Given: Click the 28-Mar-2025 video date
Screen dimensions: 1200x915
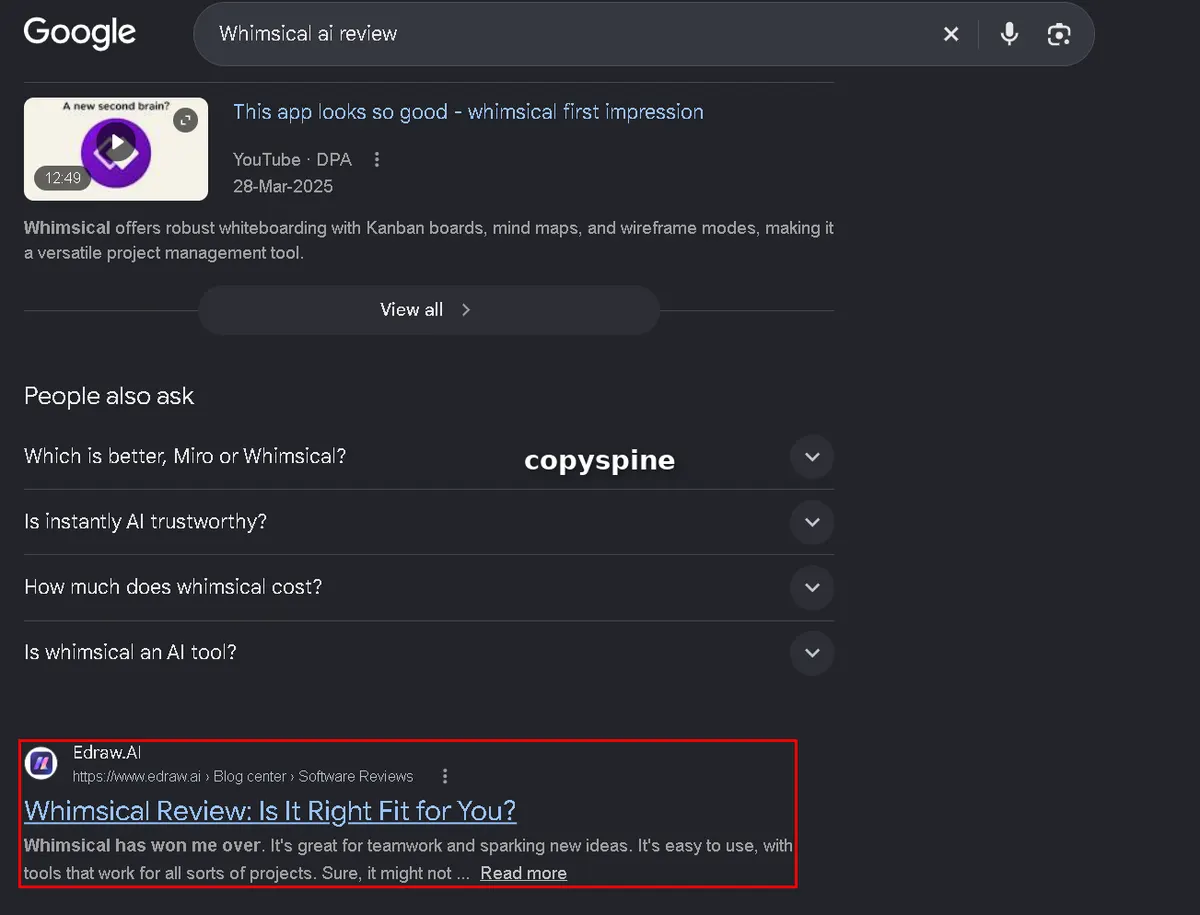Looking at the screenshot, I should (x=283, y=186).
